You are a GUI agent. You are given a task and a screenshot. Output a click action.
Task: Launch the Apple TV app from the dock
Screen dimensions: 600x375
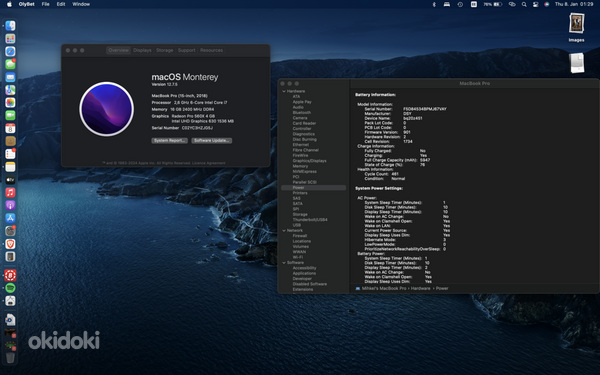(x=10, y=179)
